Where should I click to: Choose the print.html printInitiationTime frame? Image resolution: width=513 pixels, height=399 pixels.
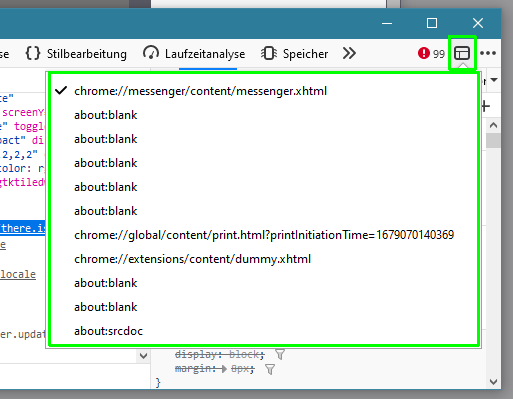coord(264,235)
